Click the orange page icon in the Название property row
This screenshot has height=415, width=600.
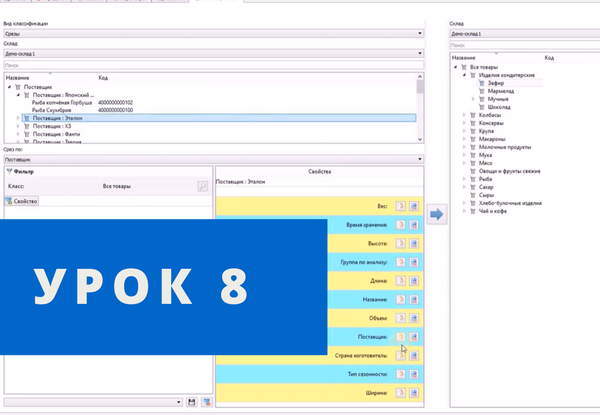click(x=401, y=299)
